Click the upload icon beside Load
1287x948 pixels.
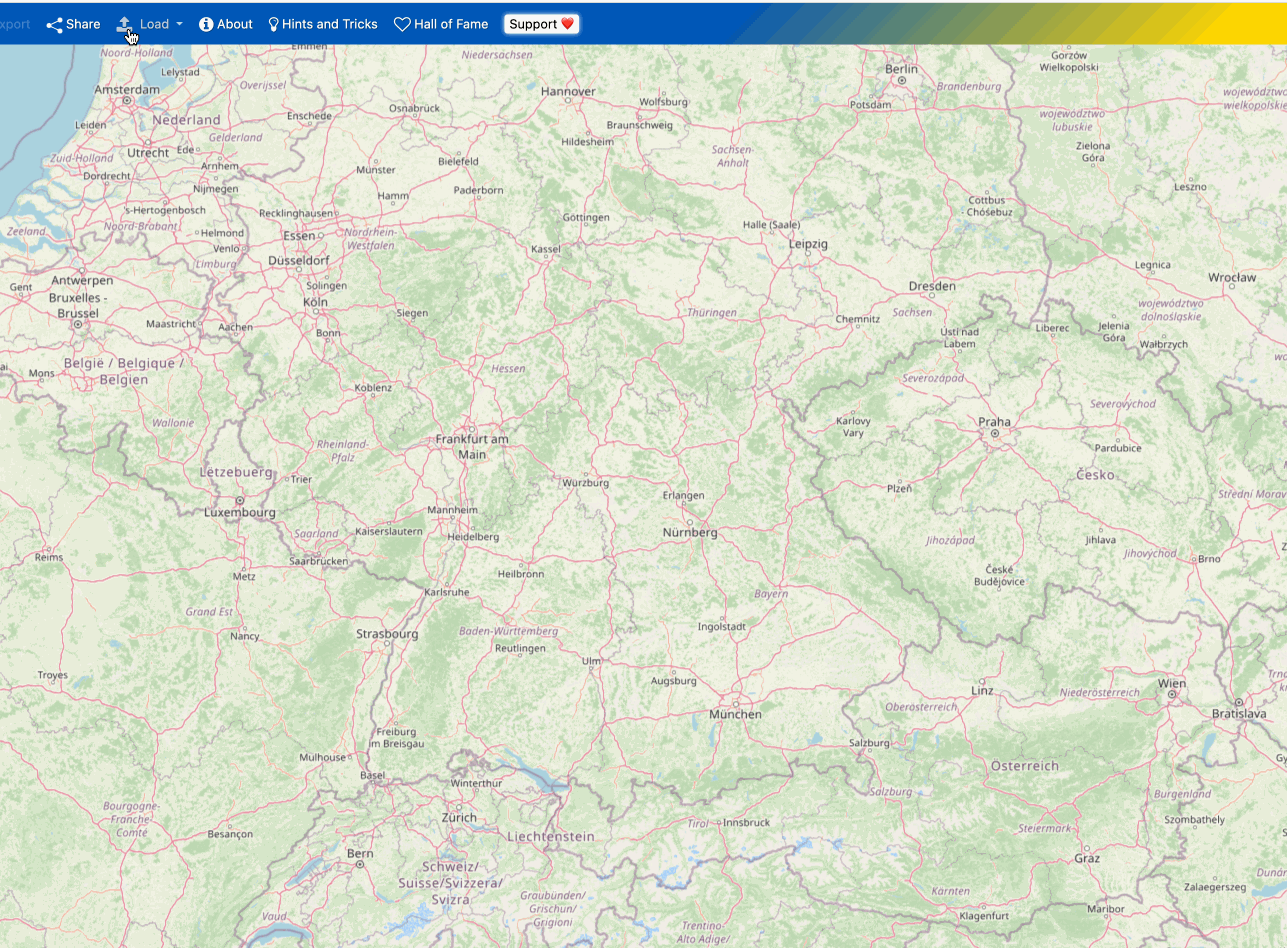[x=124, y=24]
